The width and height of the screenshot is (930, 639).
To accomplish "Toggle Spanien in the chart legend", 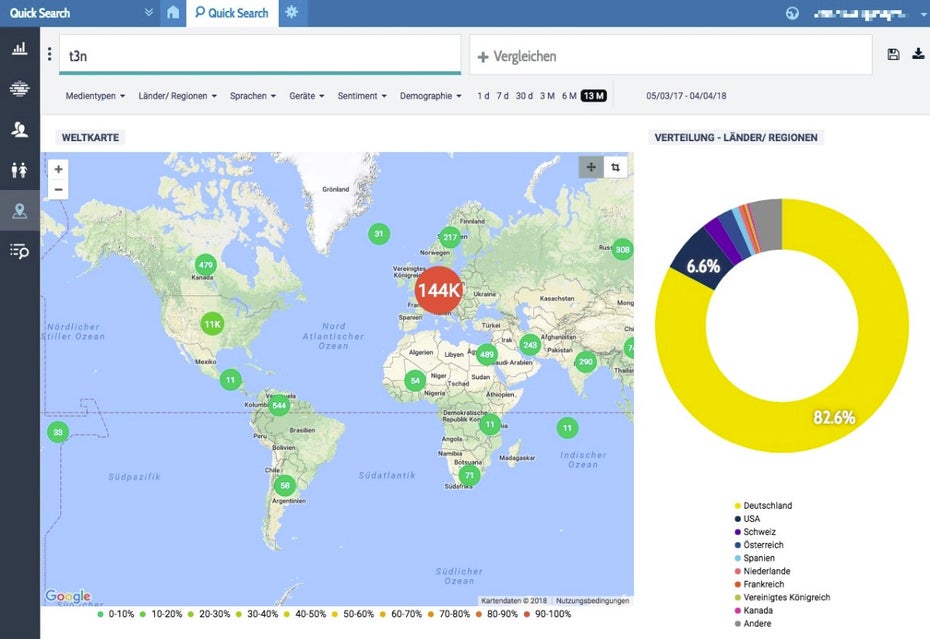I will tap(755, 558).
